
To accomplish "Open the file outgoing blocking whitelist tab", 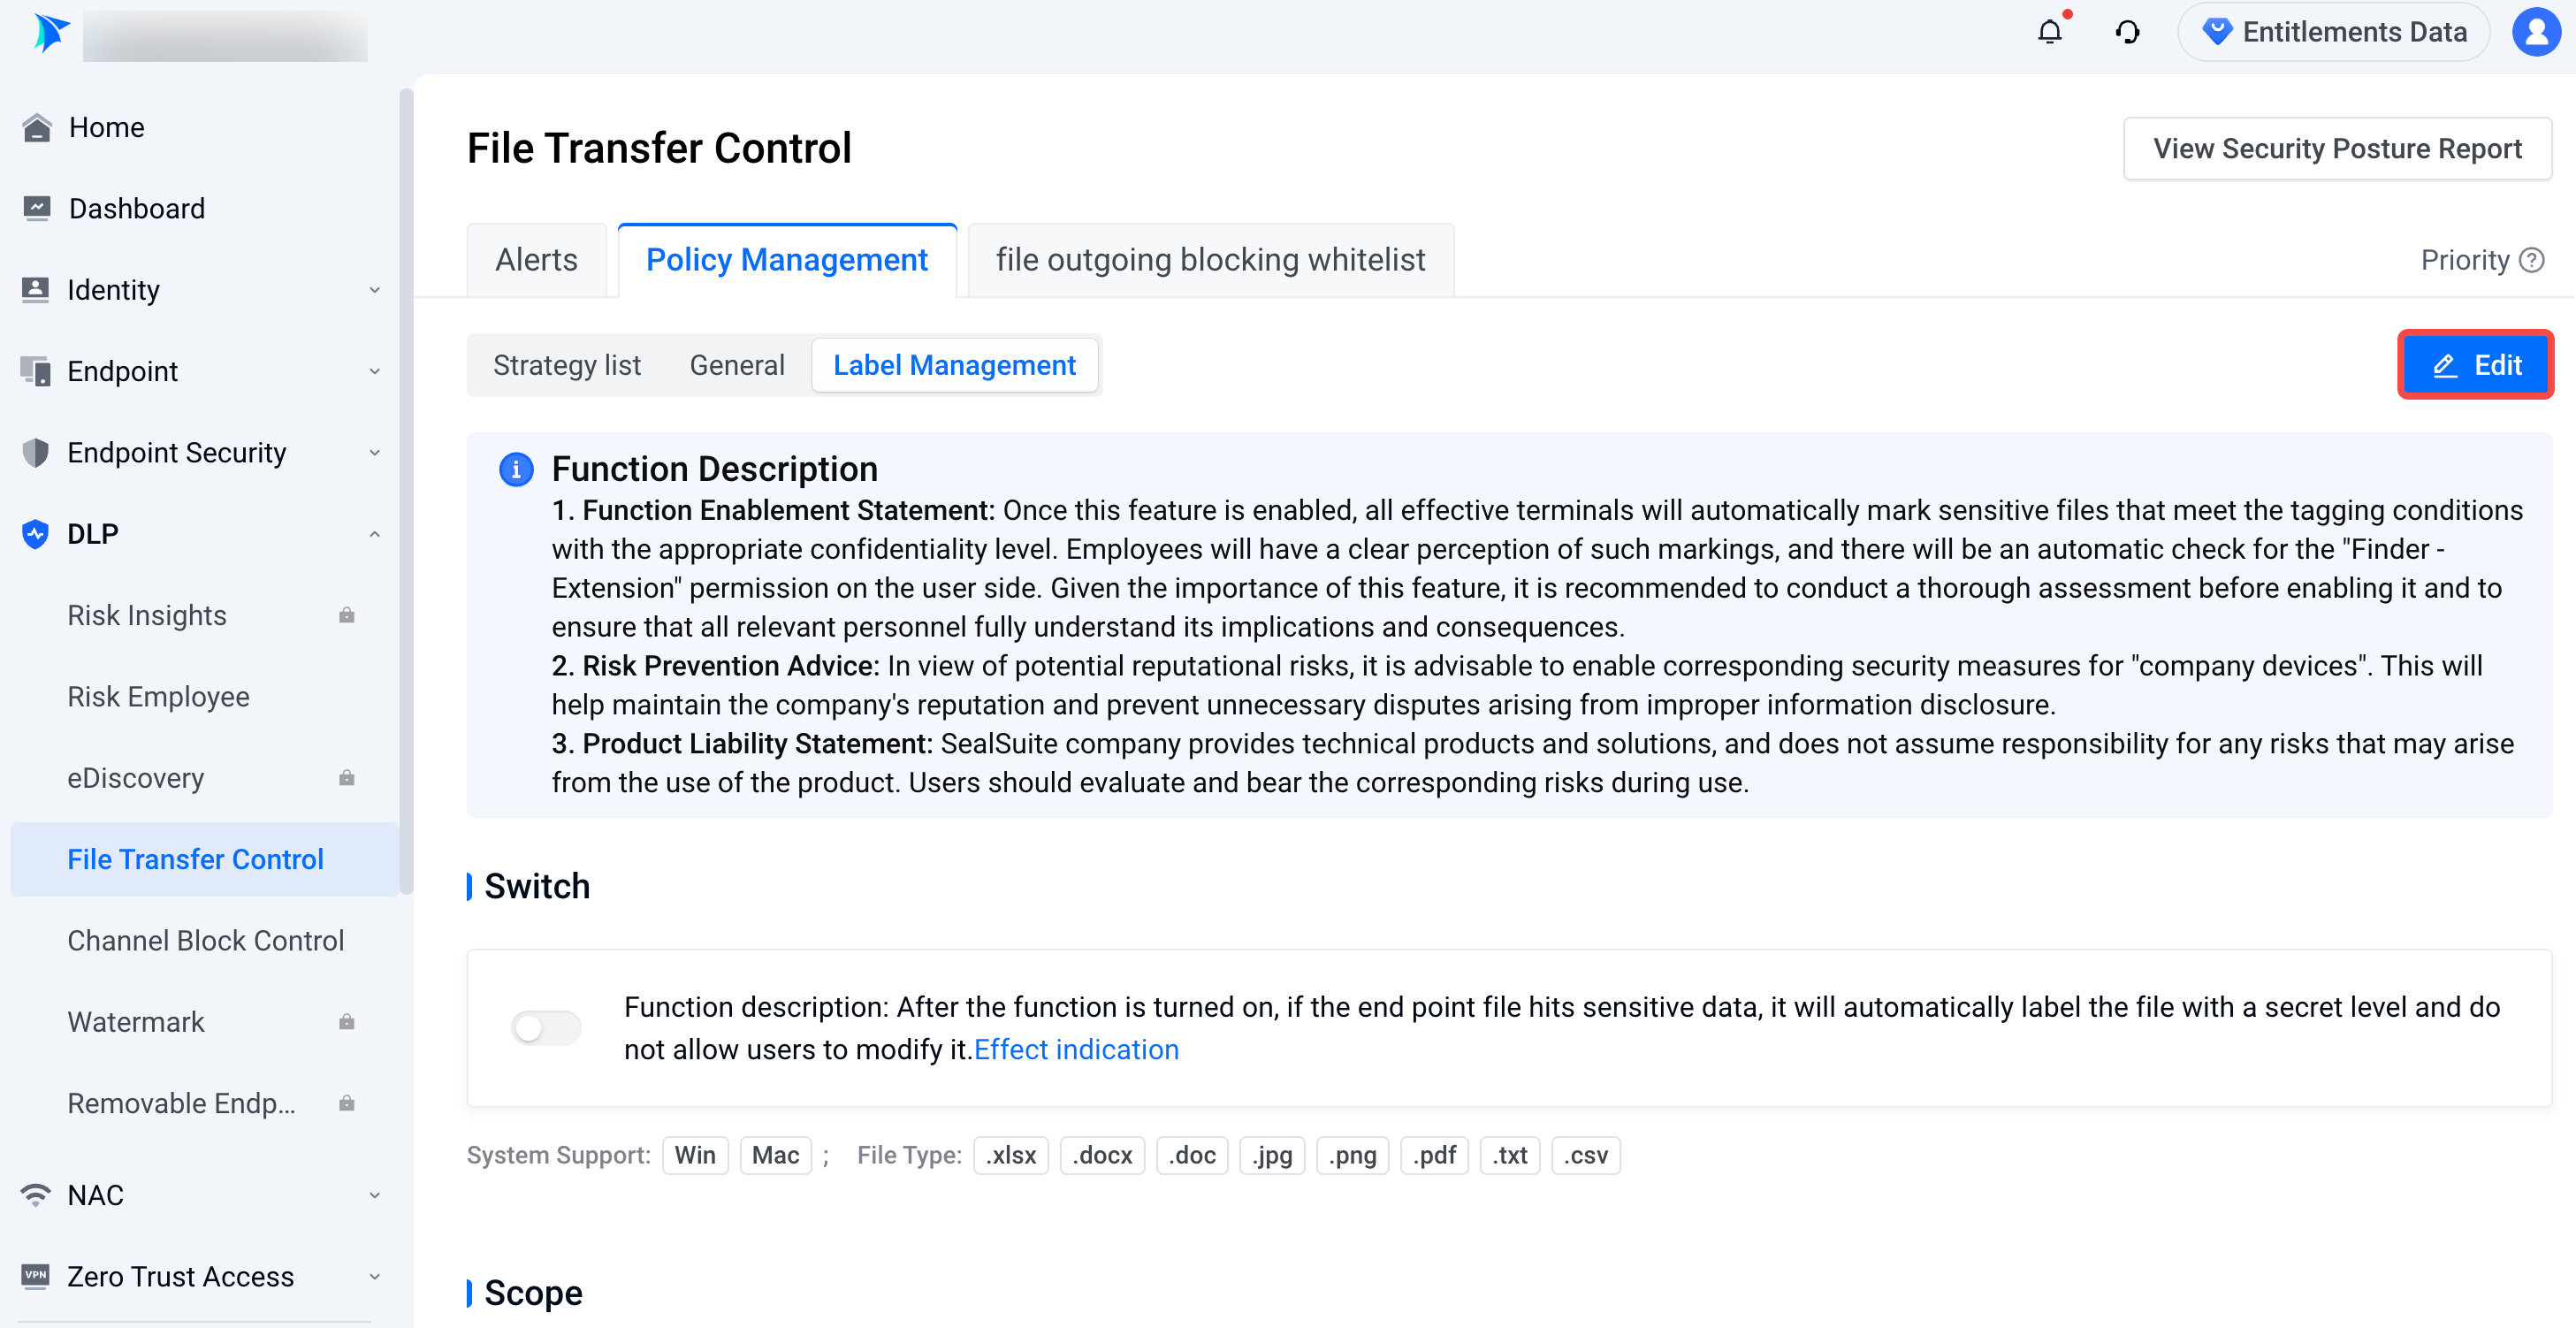I will point(1210,260).
